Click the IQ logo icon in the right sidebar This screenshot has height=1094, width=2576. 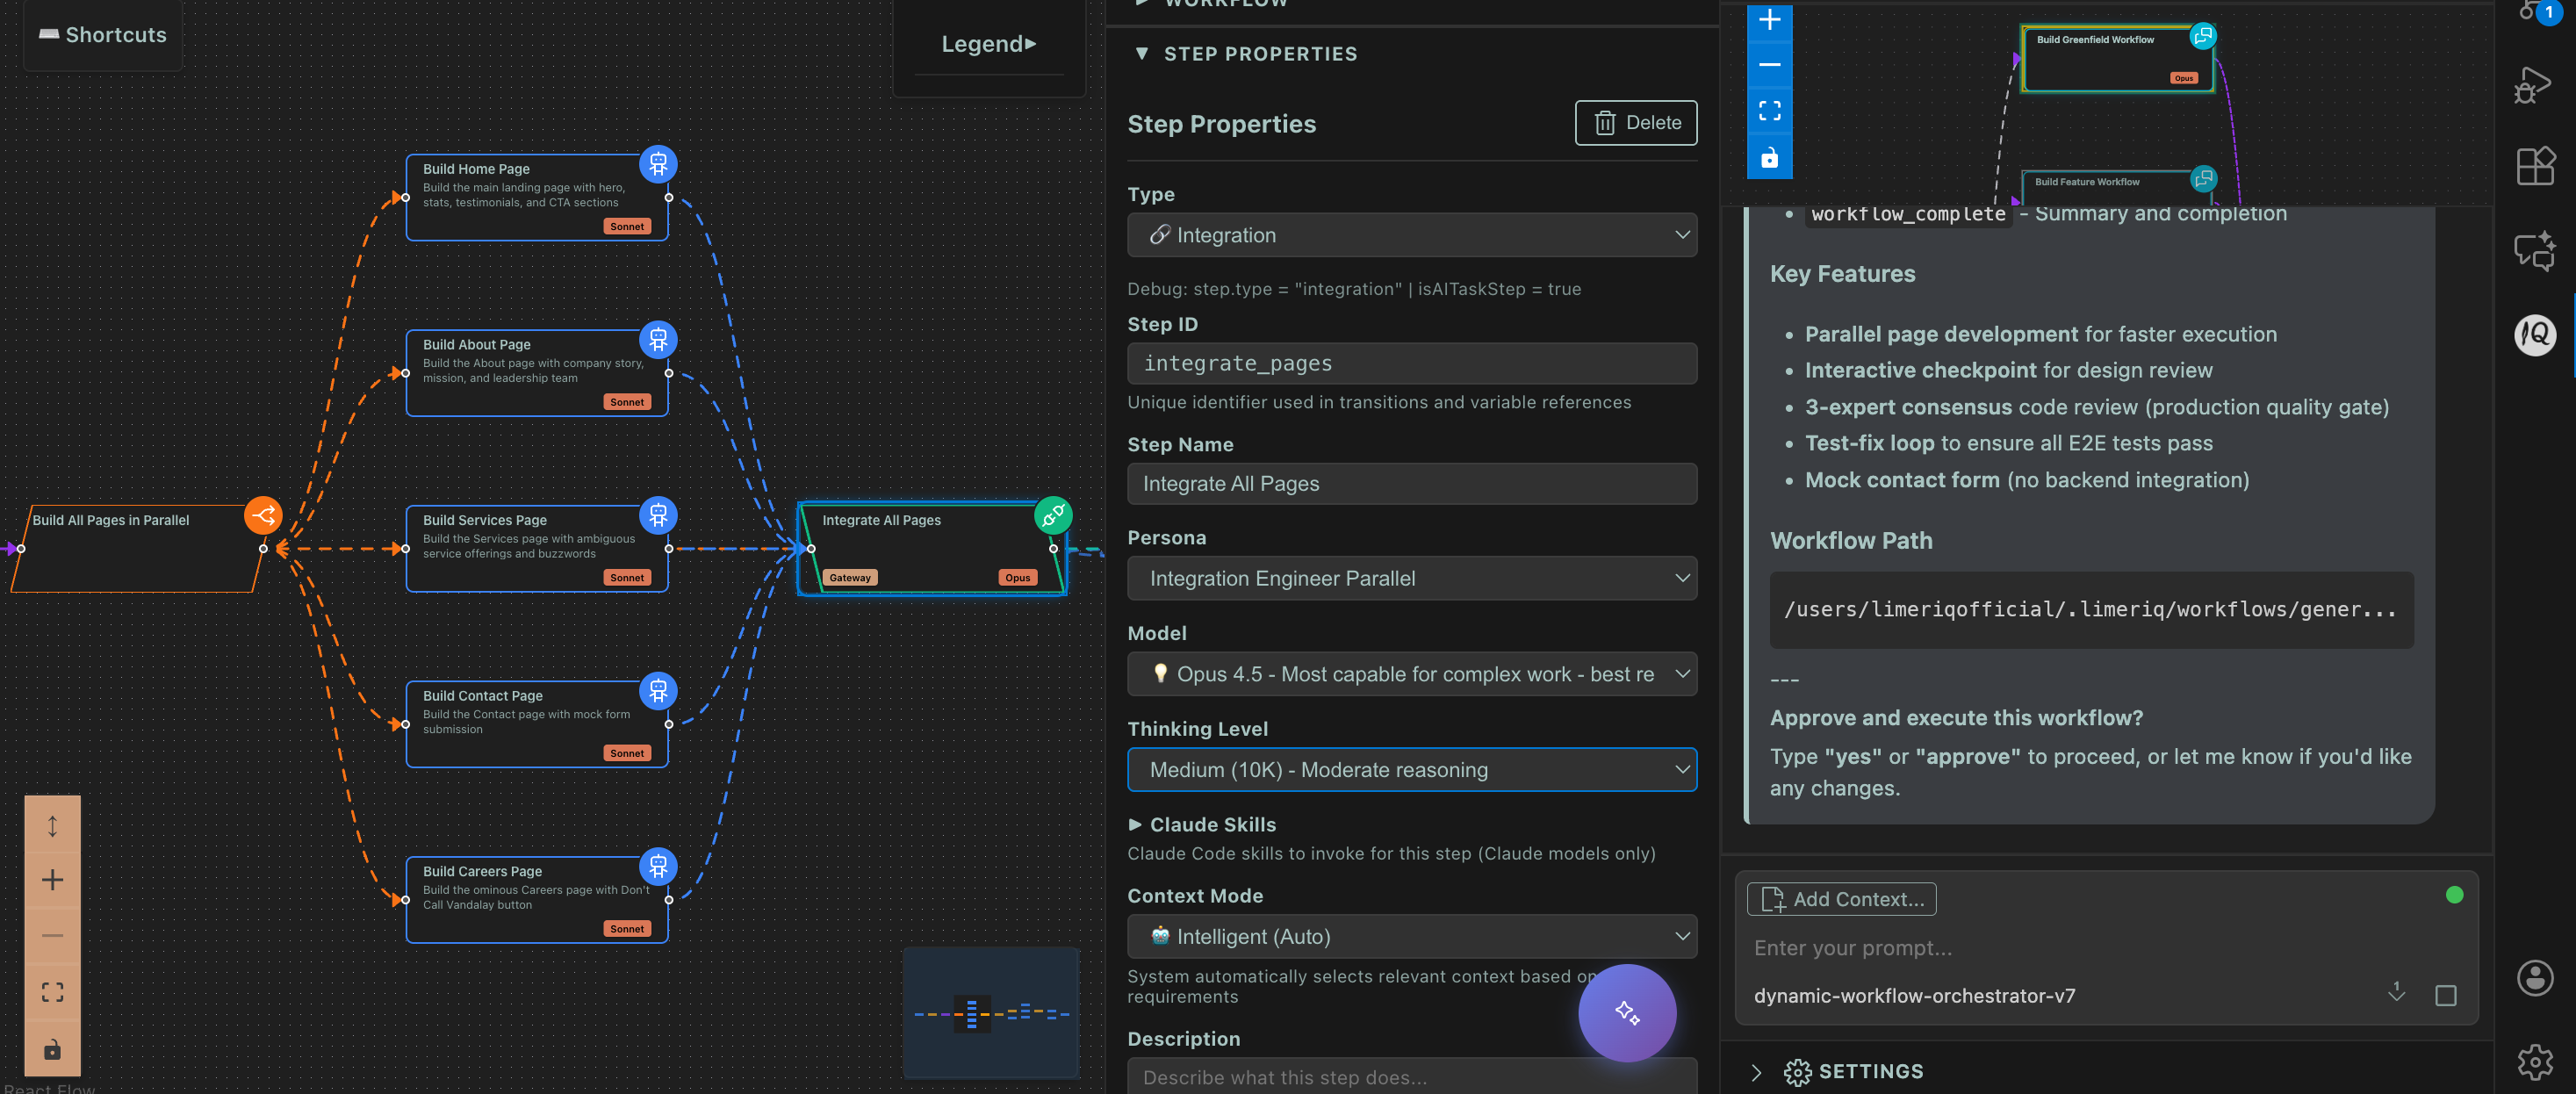(2534, 336)
